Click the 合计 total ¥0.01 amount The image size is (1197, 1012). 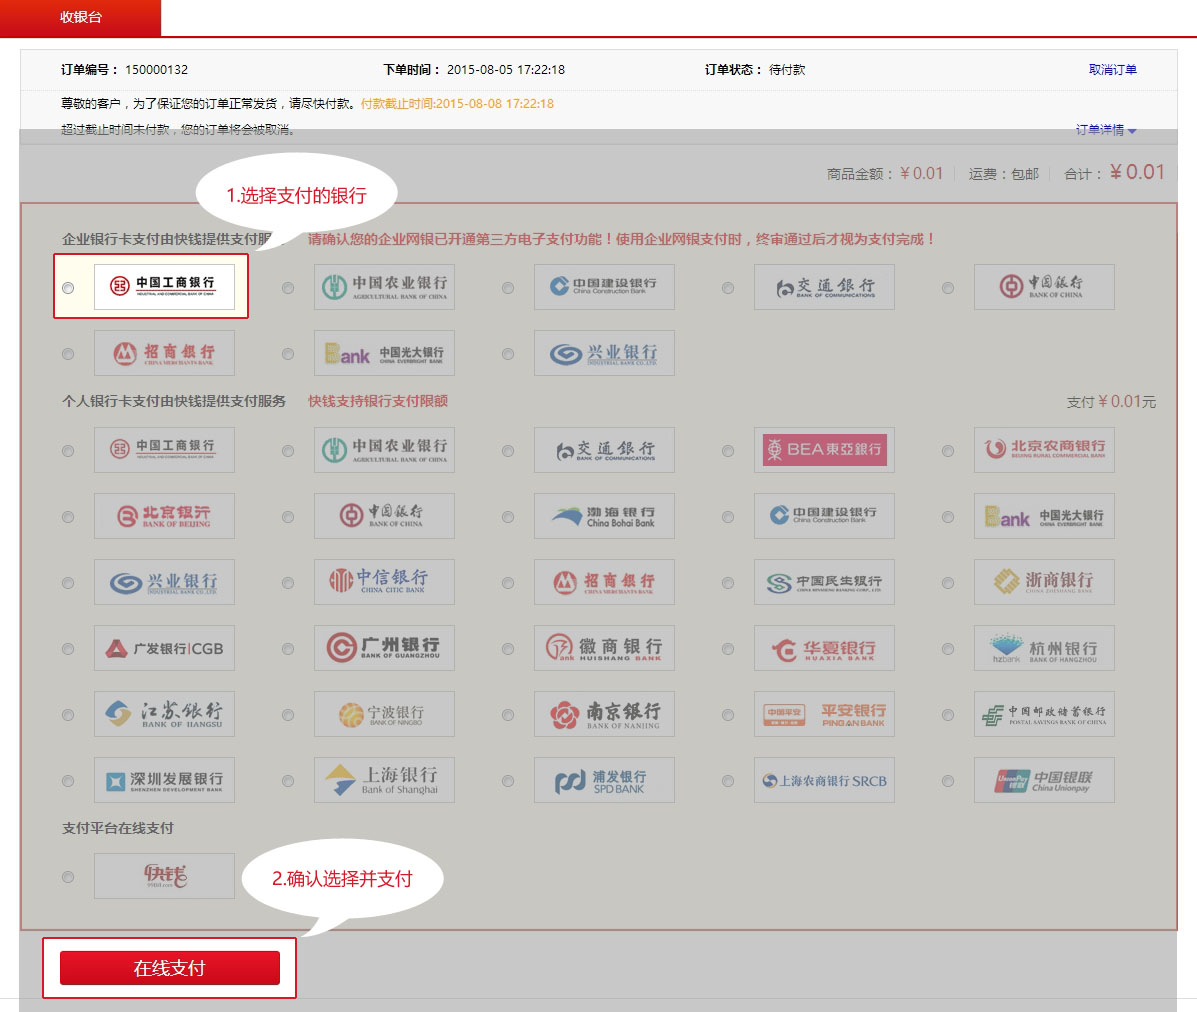1137,172
